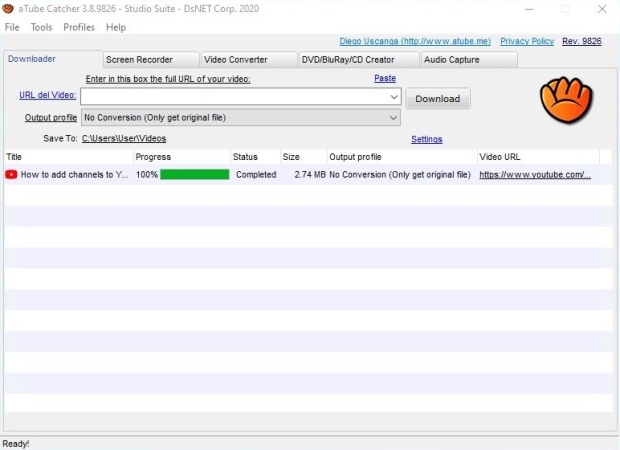Screen dimensions: 620x450
Task: Open the Profiles menu
Action: tap(79, 27)
